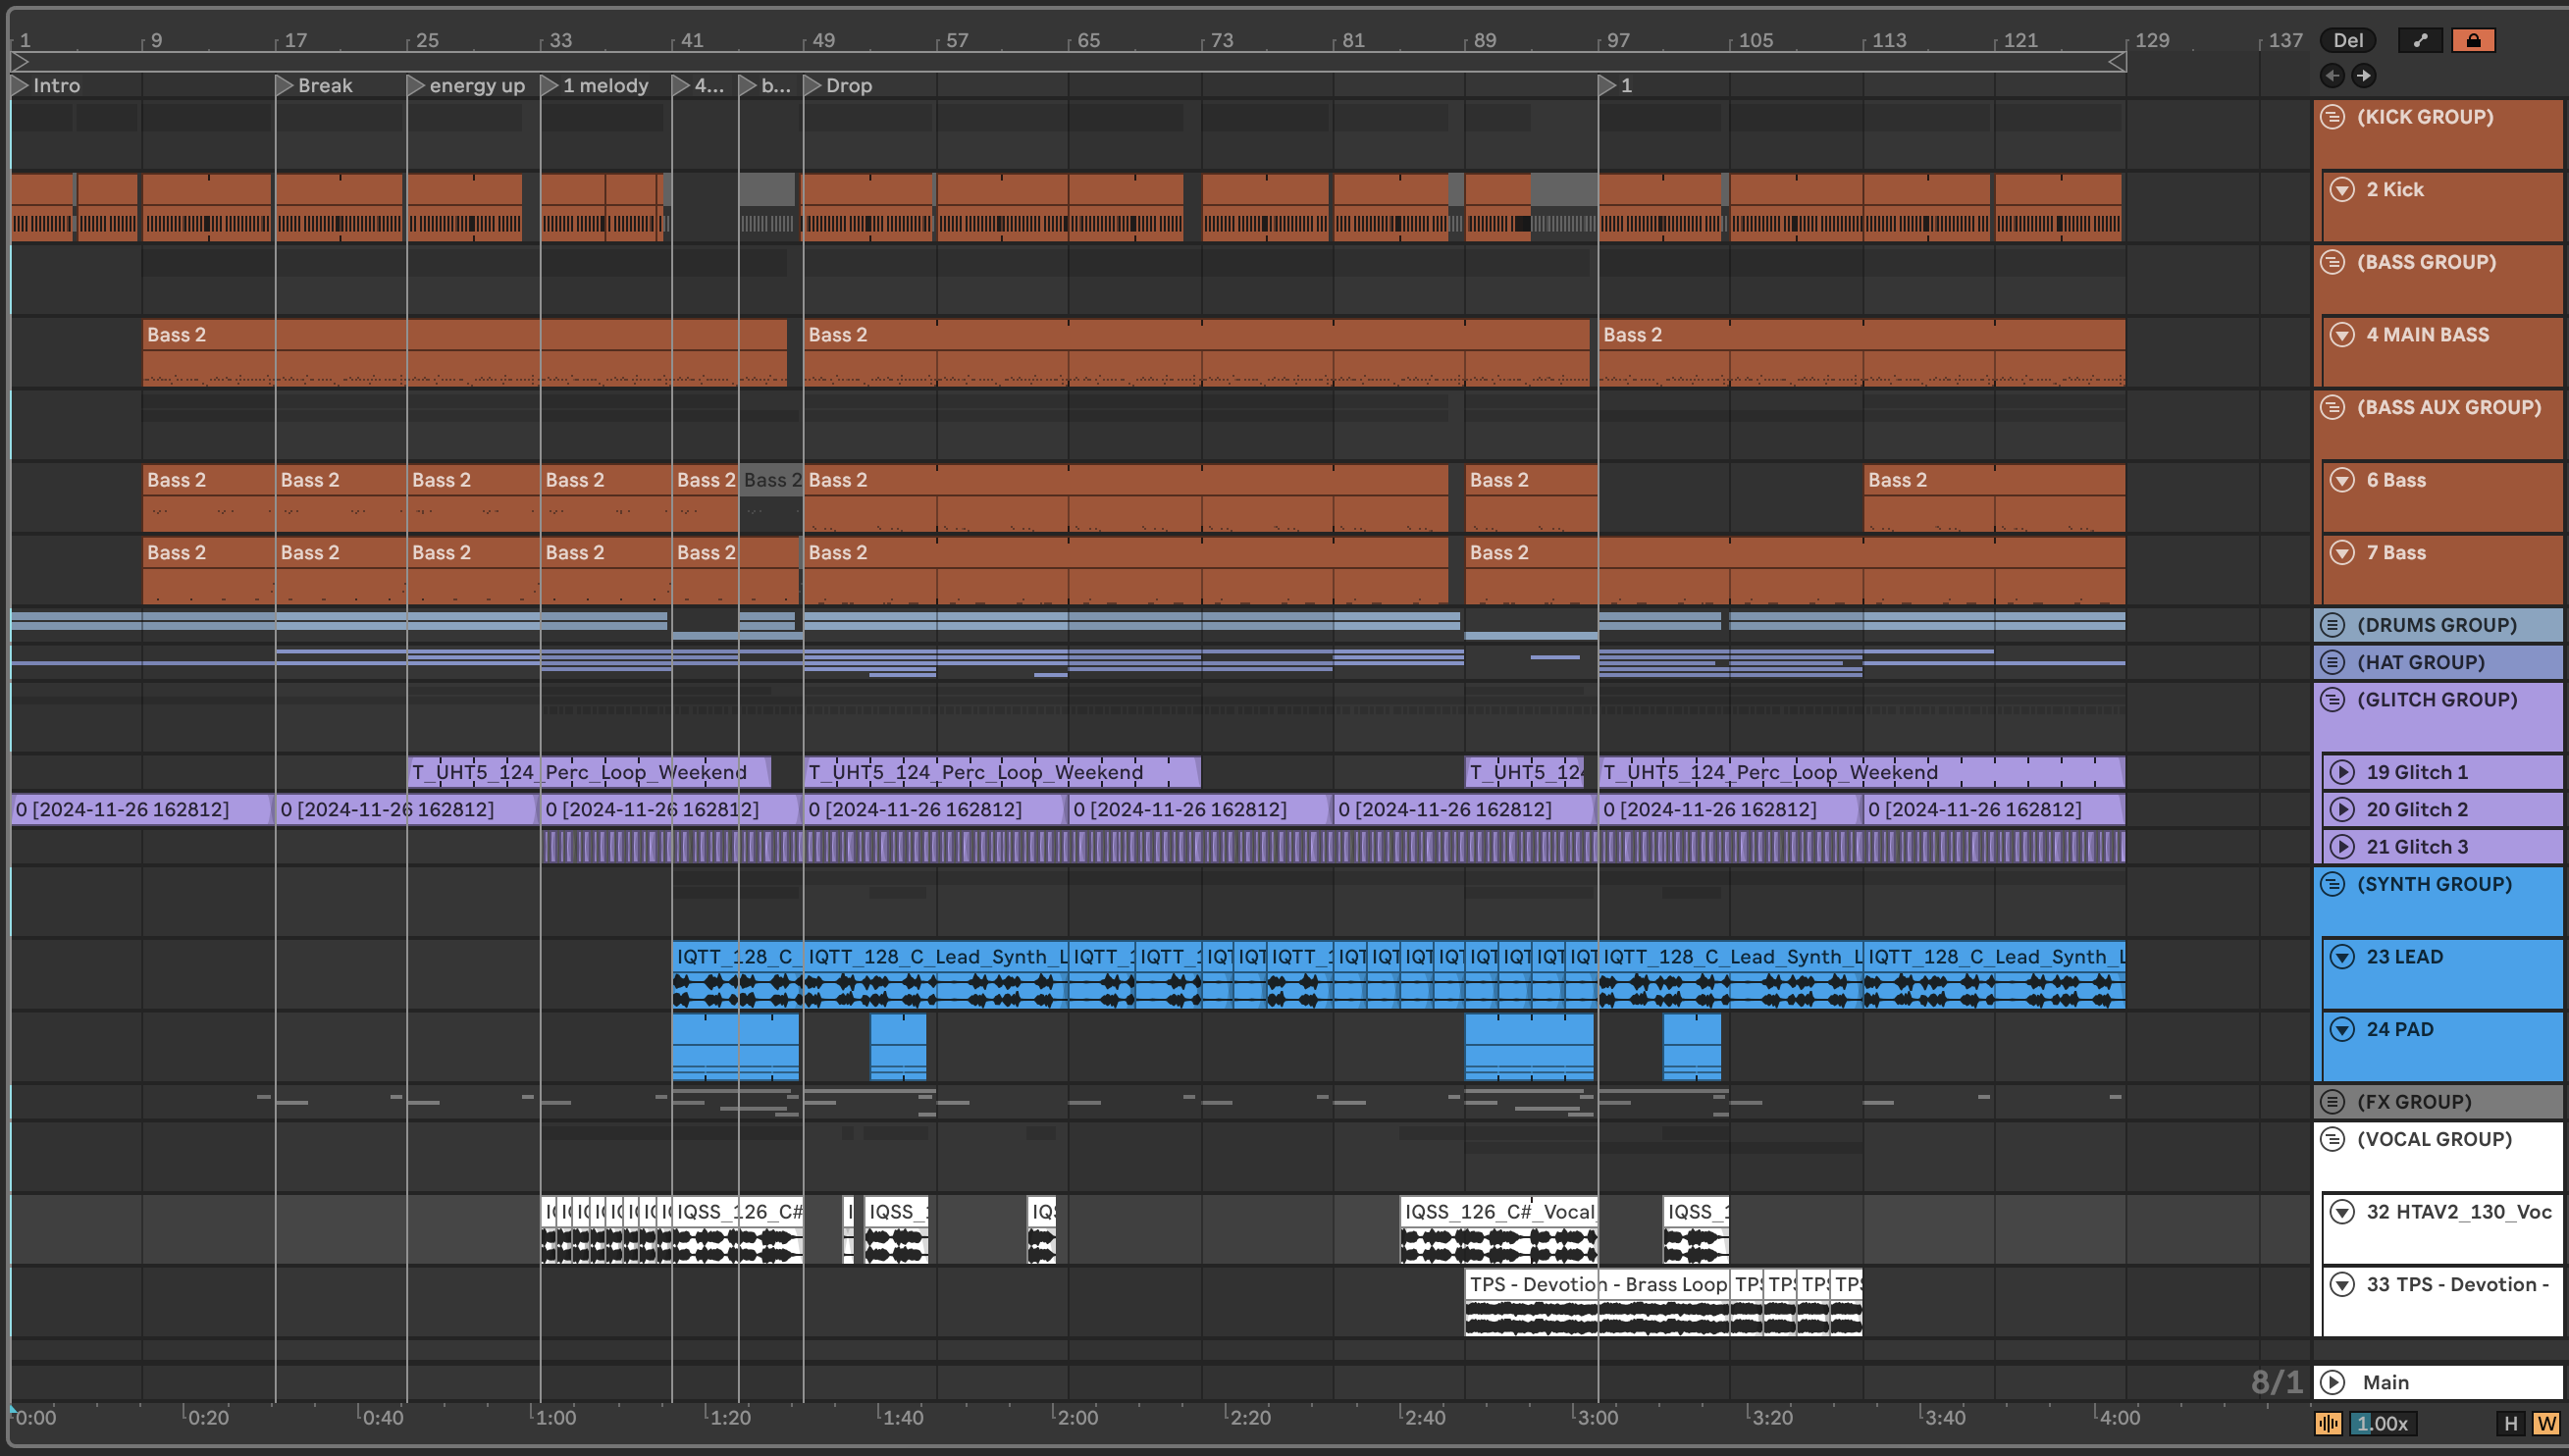Jump to previous locator arrow
2569x1456 pixels.
2332,75
